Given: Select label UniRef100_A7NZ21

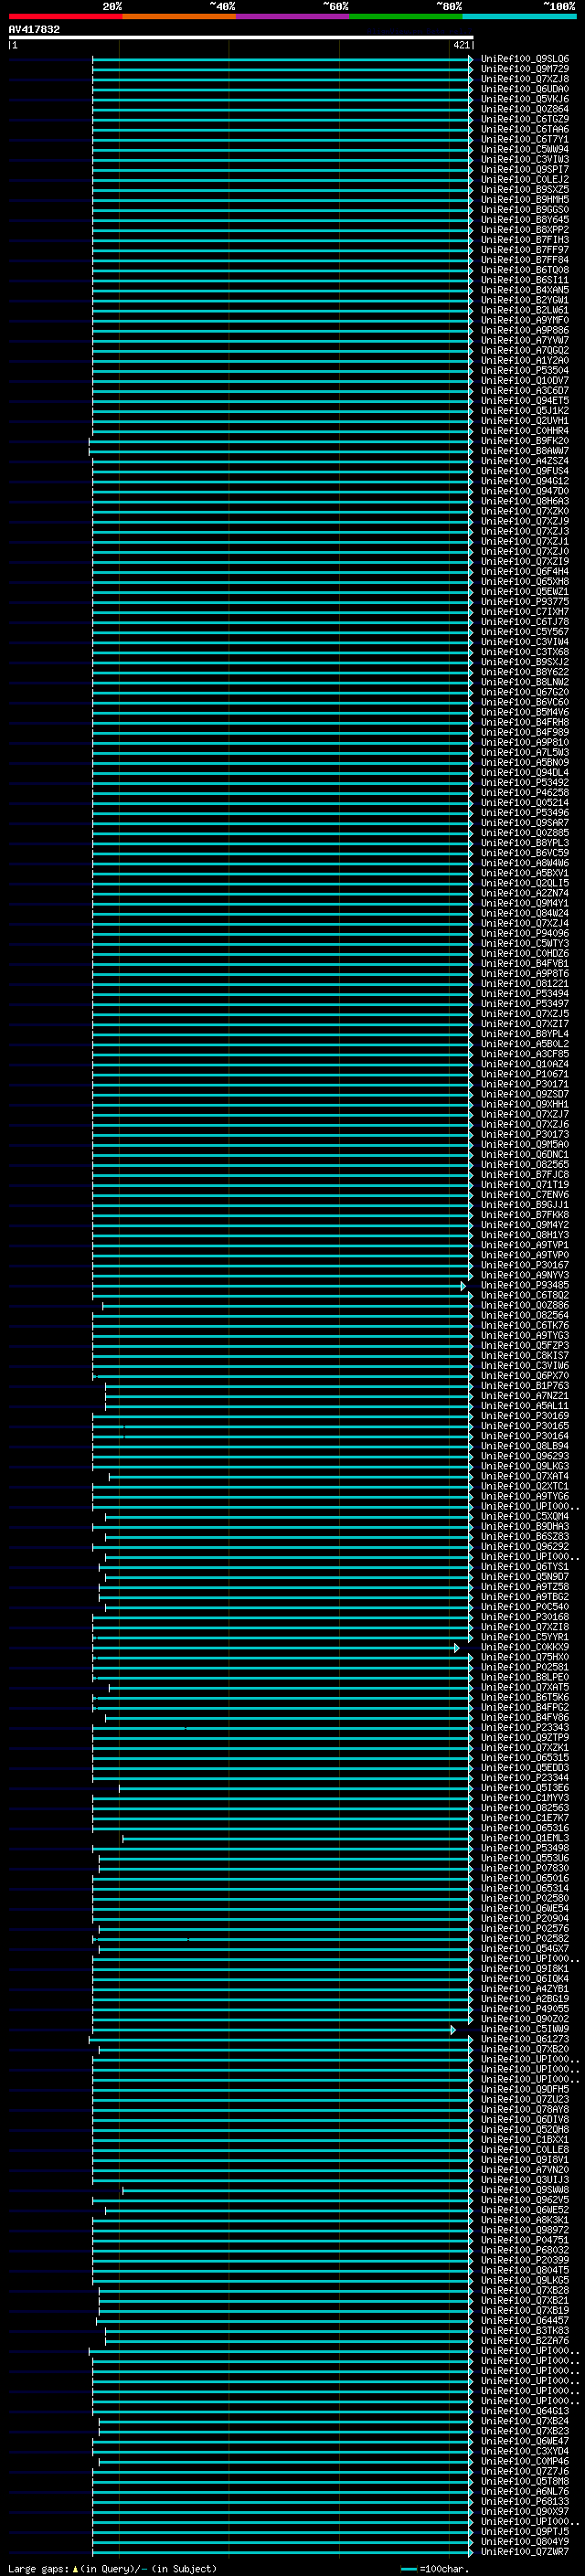Looking at the screenshot, I should [524, 1396].
